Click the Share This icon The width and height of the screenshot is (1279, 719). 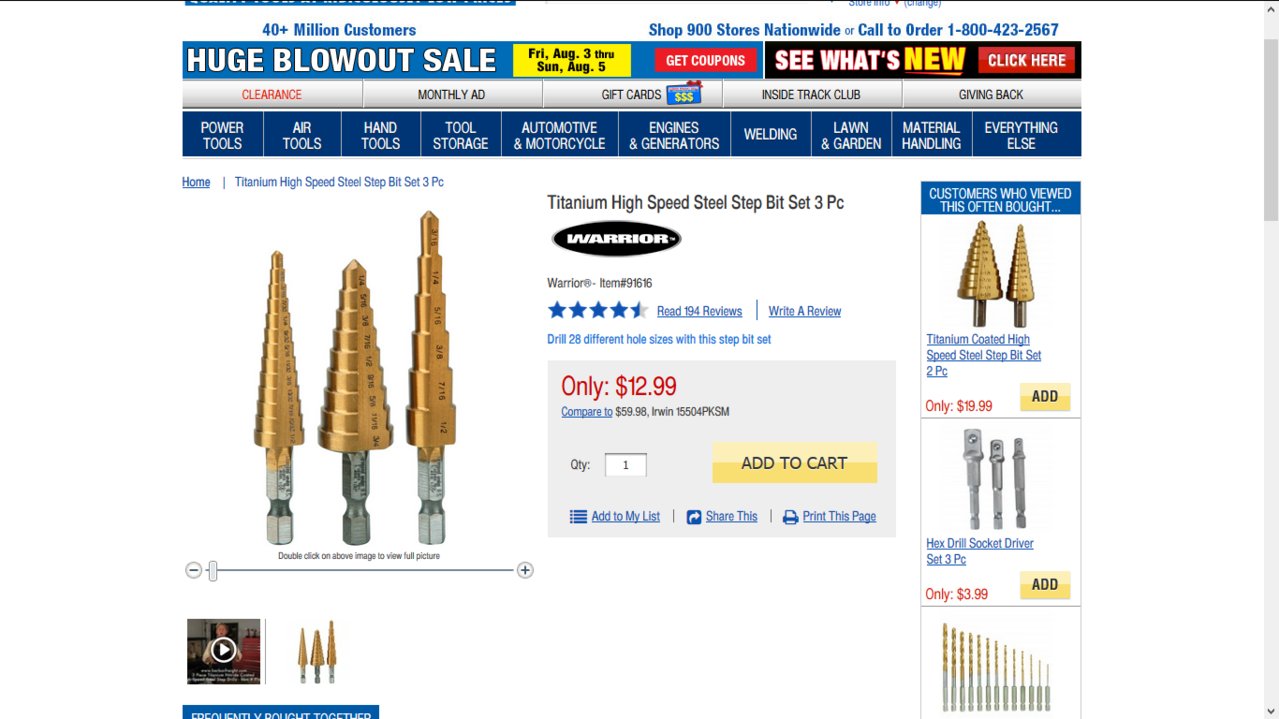(694, 517)
